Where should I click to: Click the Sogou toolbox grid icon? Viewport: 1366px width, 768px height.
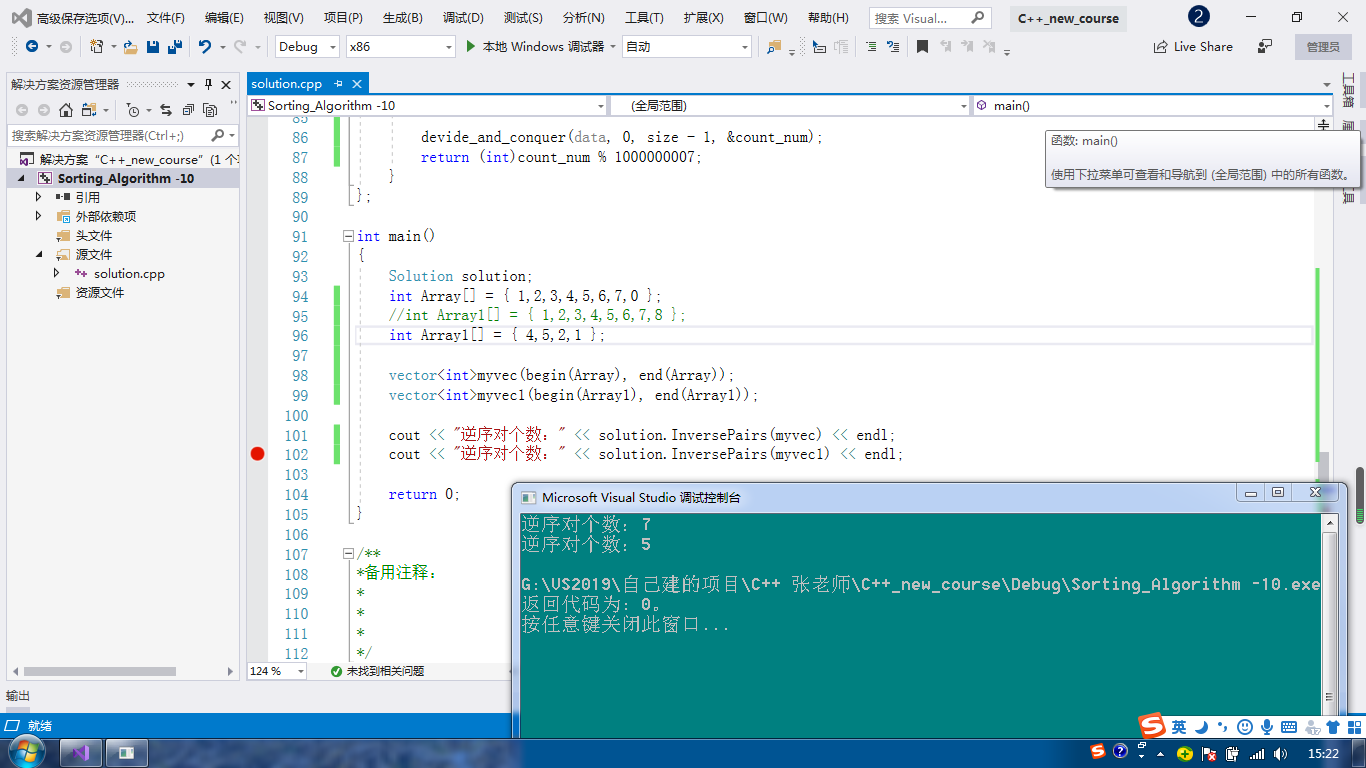[1354, 727]
